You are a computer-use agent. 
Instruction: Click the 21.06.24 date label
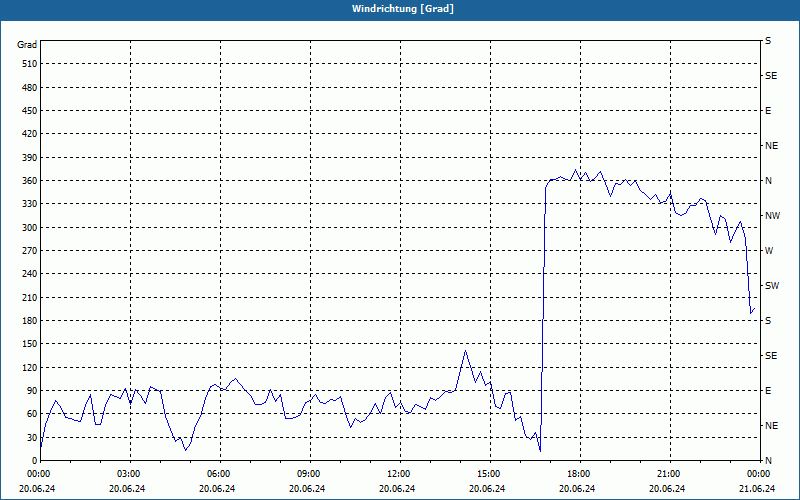point(757,489)
